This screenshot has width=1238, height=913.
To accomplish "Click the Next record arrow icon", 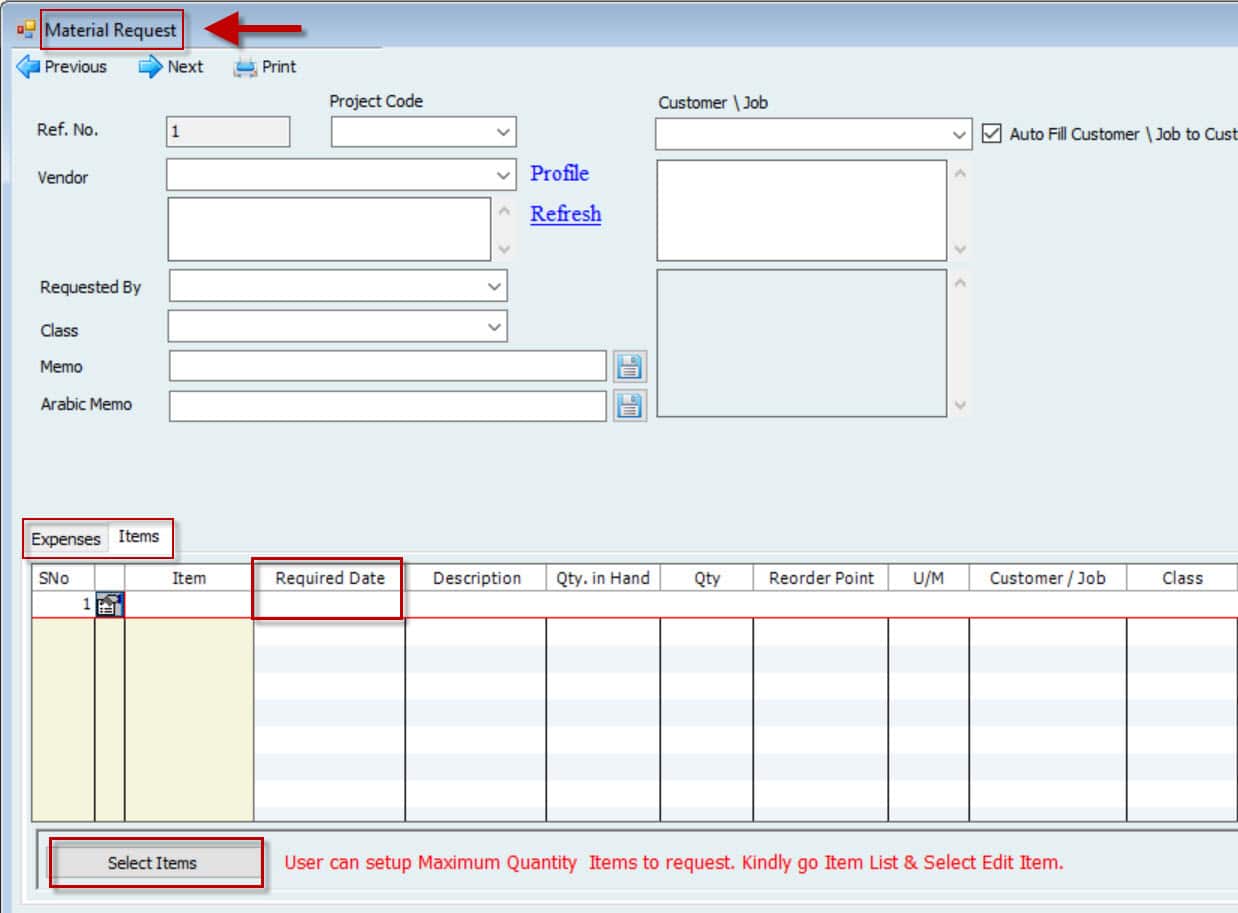I will (x=150, y=67).
